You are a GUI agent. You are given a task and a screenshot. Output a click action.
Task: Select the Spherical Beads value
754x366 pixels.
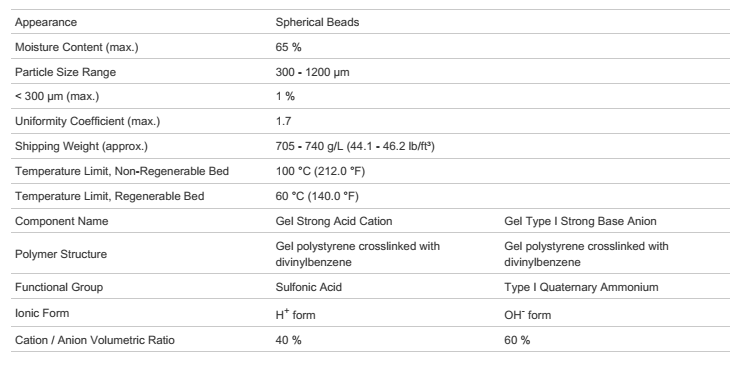tap(317, 22)
